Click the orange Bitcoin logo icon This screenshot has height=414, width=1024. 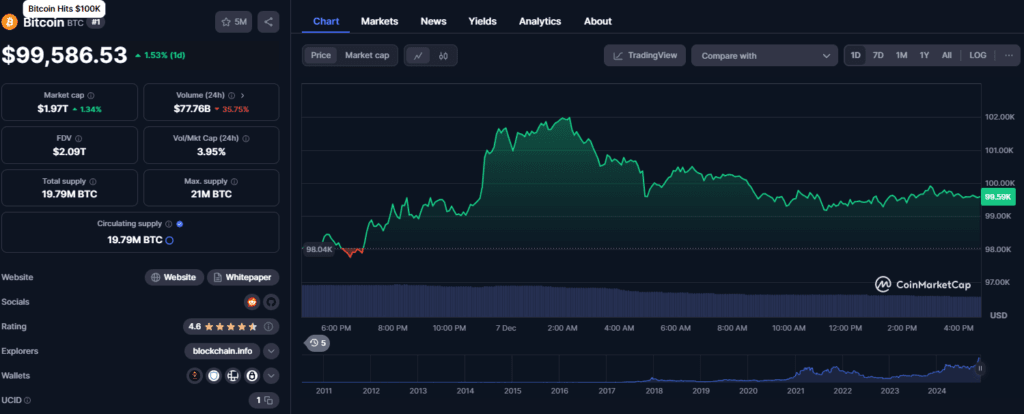[9, 22]
